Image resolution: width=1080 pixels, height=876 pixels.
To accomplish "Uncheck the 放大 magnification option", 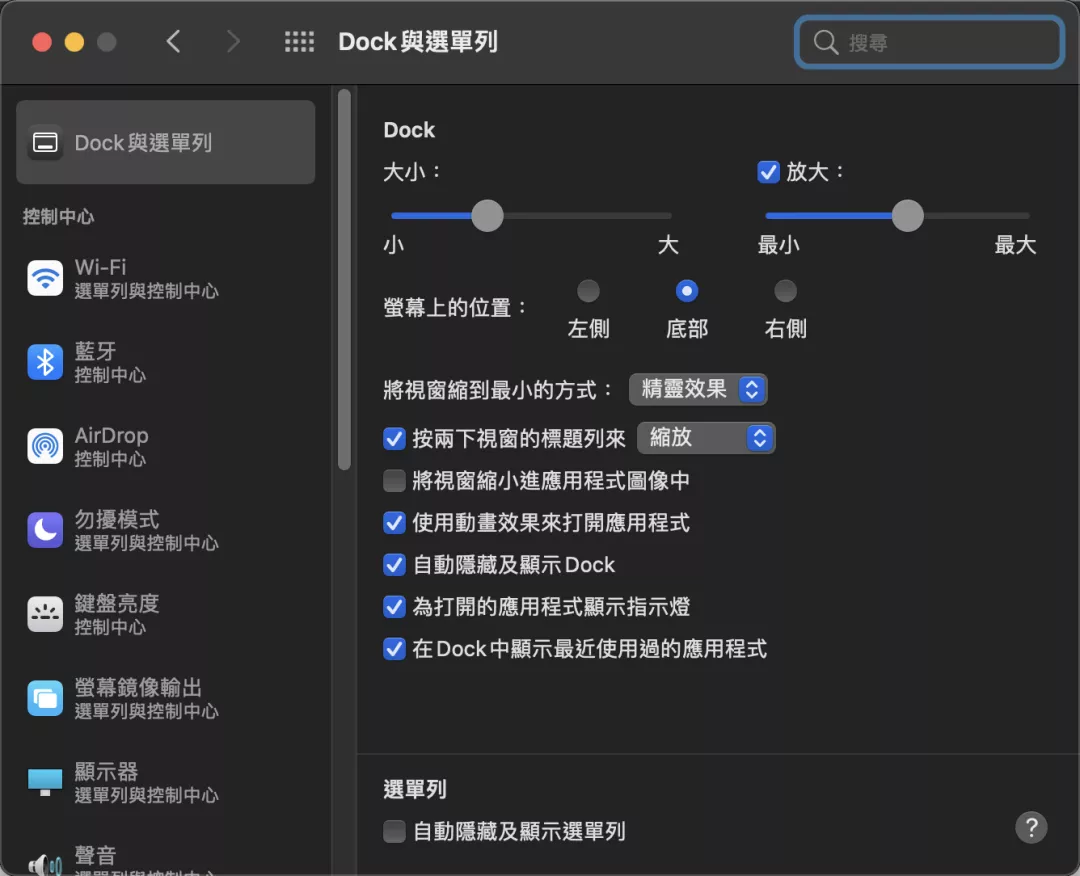I will 768,171.
